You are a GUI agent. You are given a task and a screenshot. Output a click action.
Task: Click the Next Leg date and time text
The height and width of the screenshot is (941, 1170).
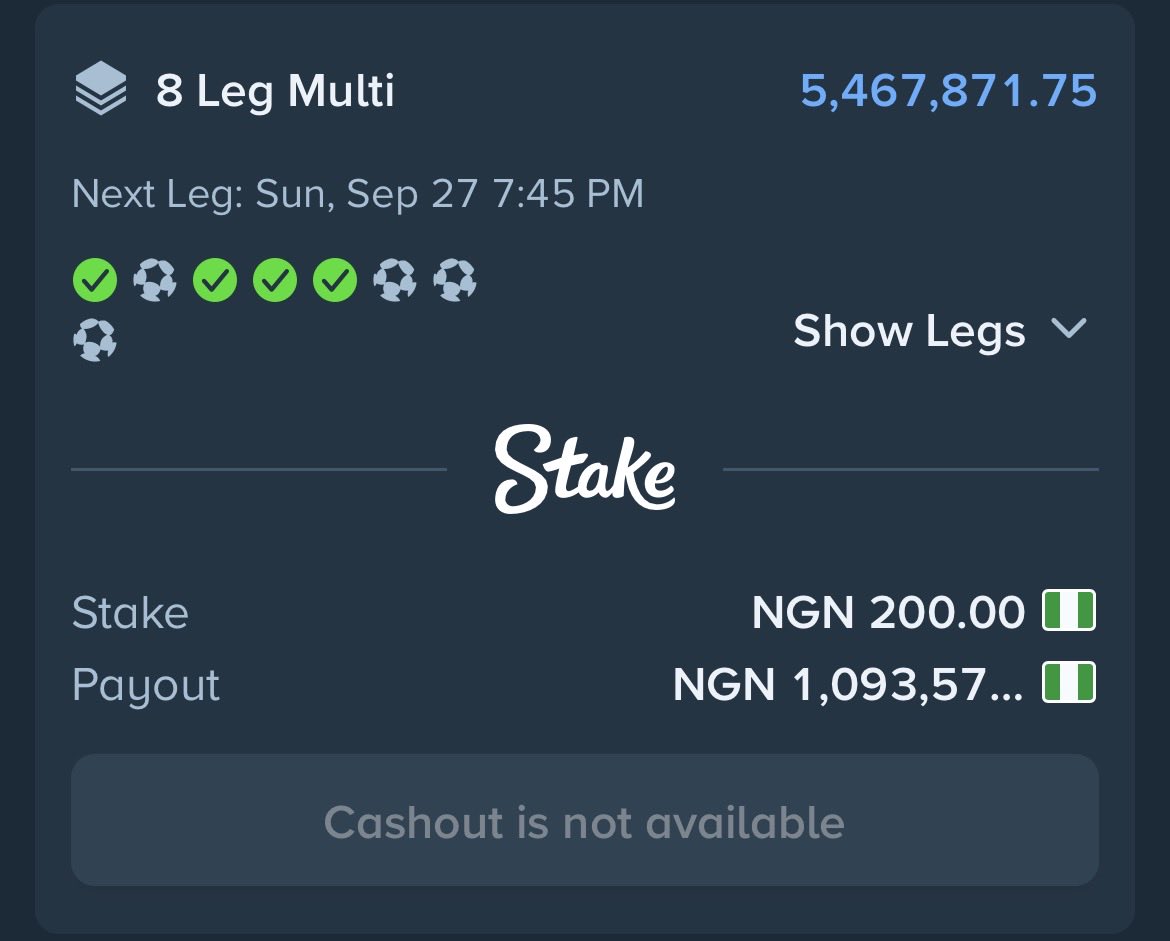pos(357,194)
